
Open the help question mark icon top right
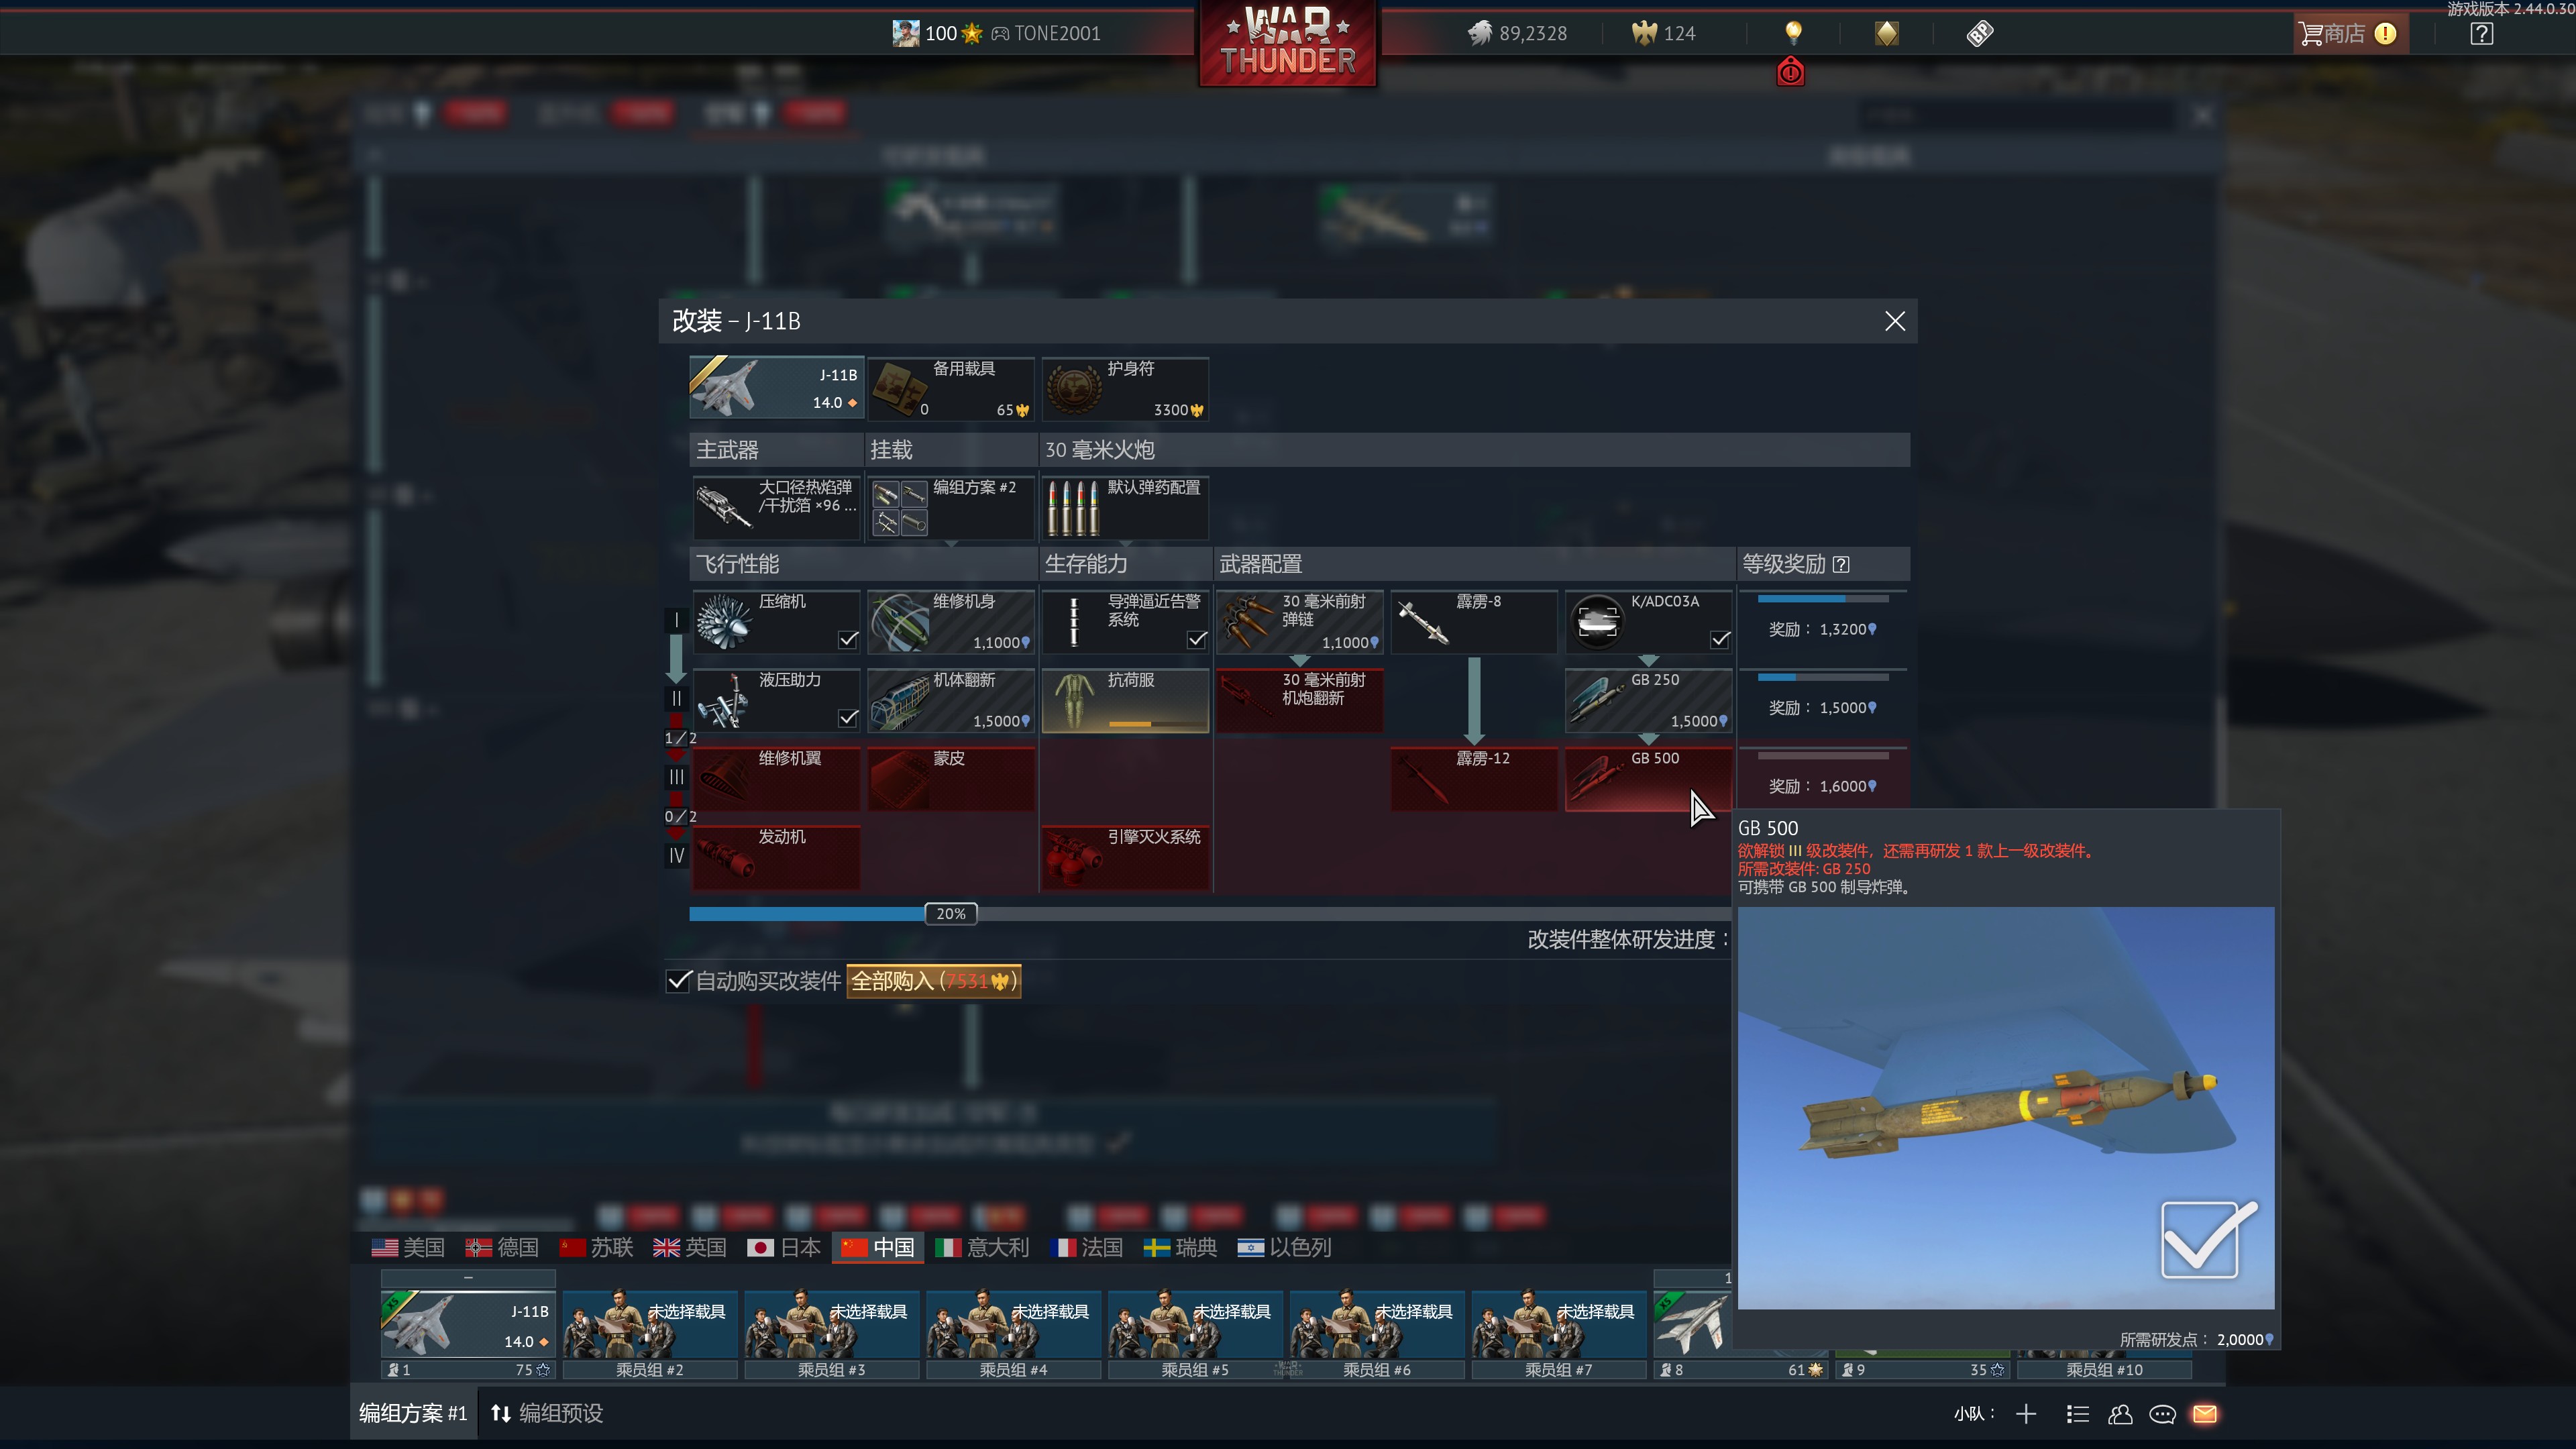(x=2481, y=33)
